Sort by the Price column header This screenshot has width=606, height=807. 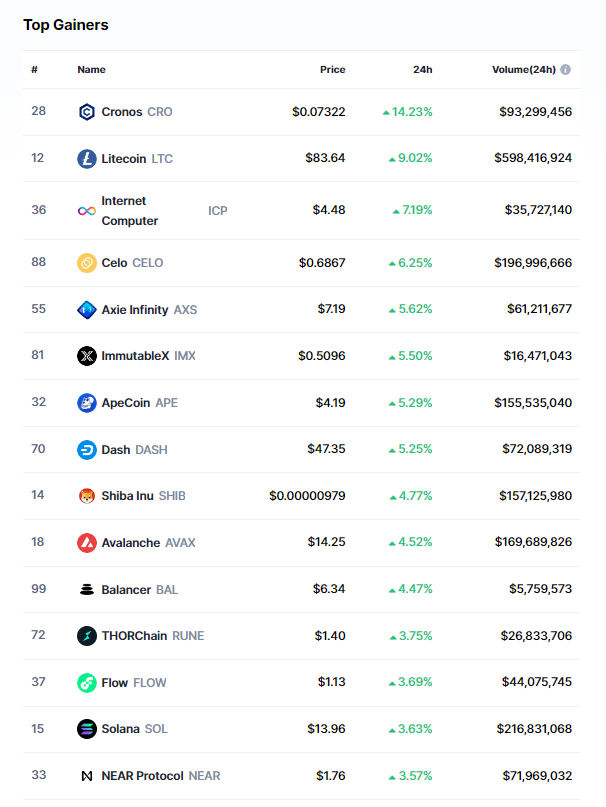[332, 70]
